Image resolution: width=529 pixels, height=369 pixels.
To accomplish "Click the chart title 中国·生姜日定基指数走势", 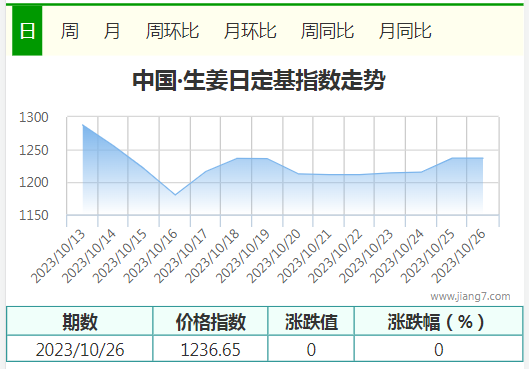I will (x=259, y=80).
